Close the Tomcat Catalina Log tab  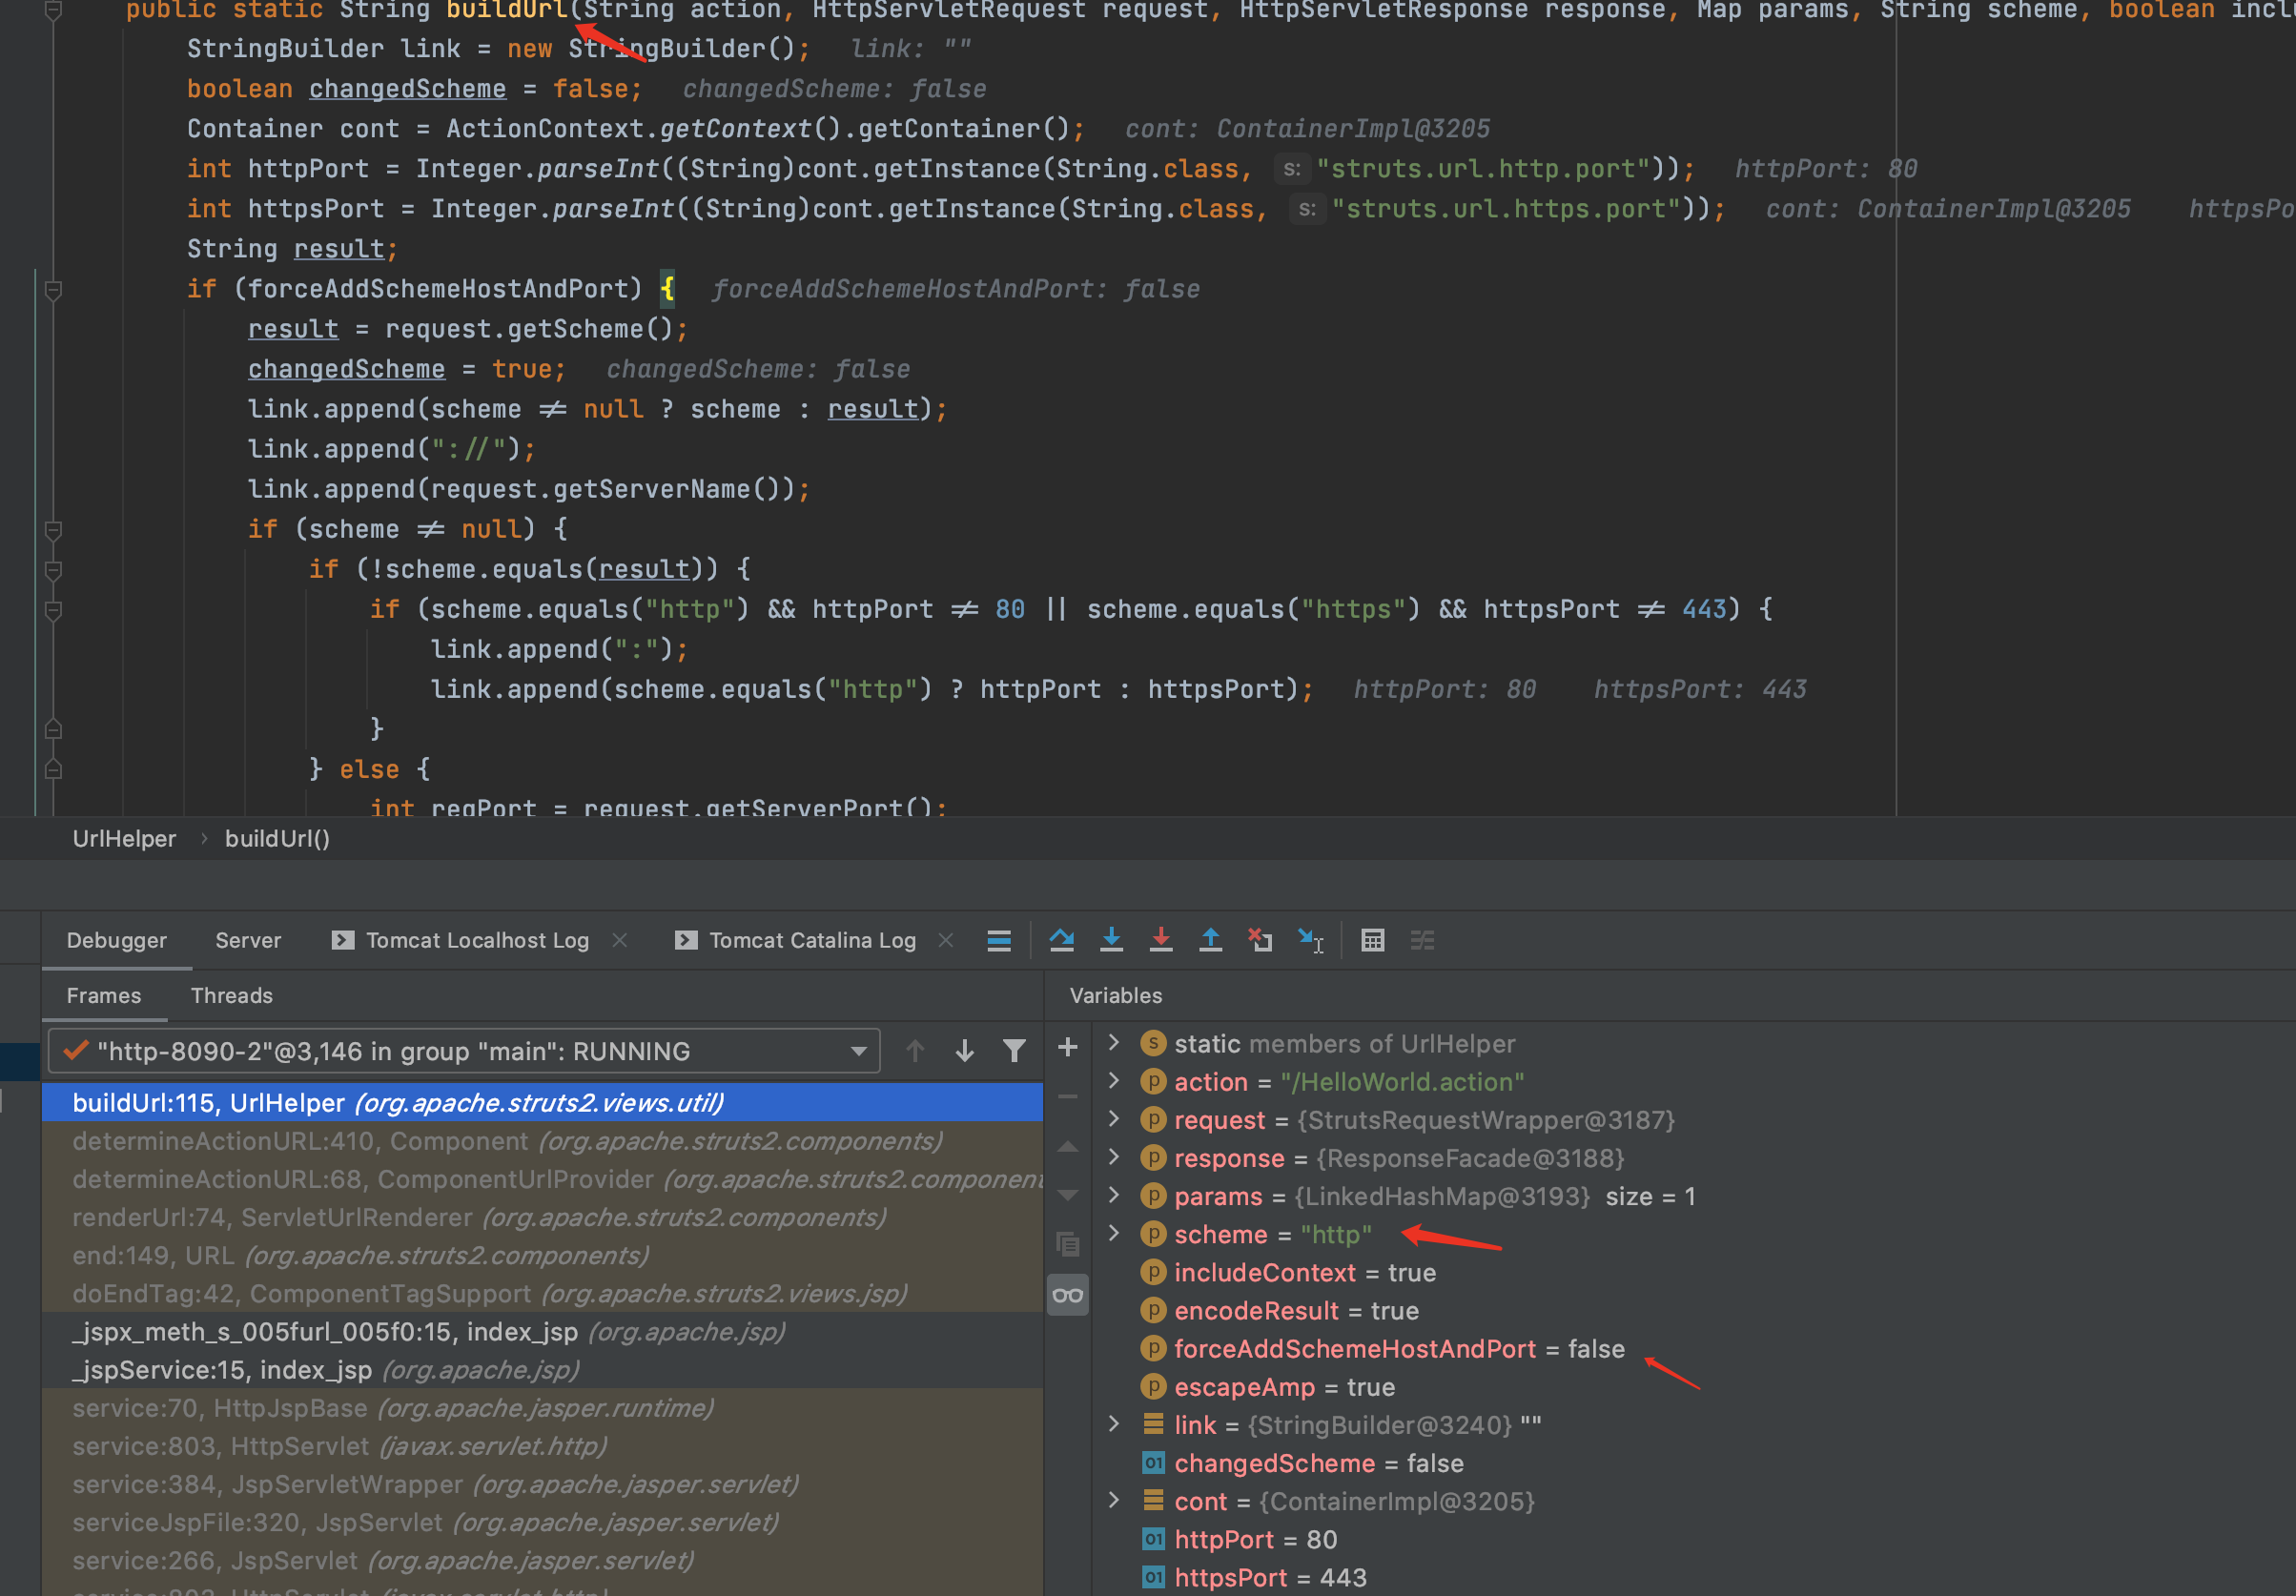click(946, 940)
